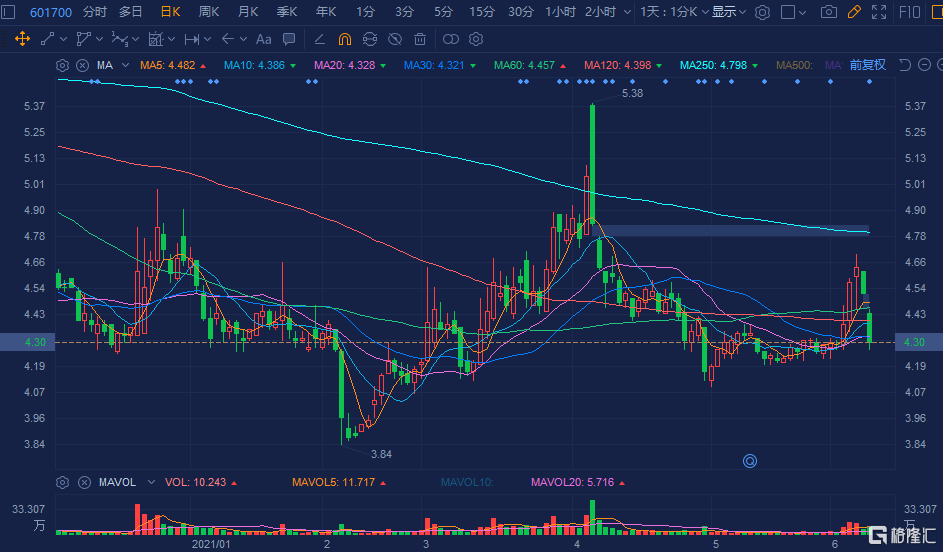Screen dimensions: 943x552
Task: Open MAVOL indicator settings gear
Action: [63, 482]
